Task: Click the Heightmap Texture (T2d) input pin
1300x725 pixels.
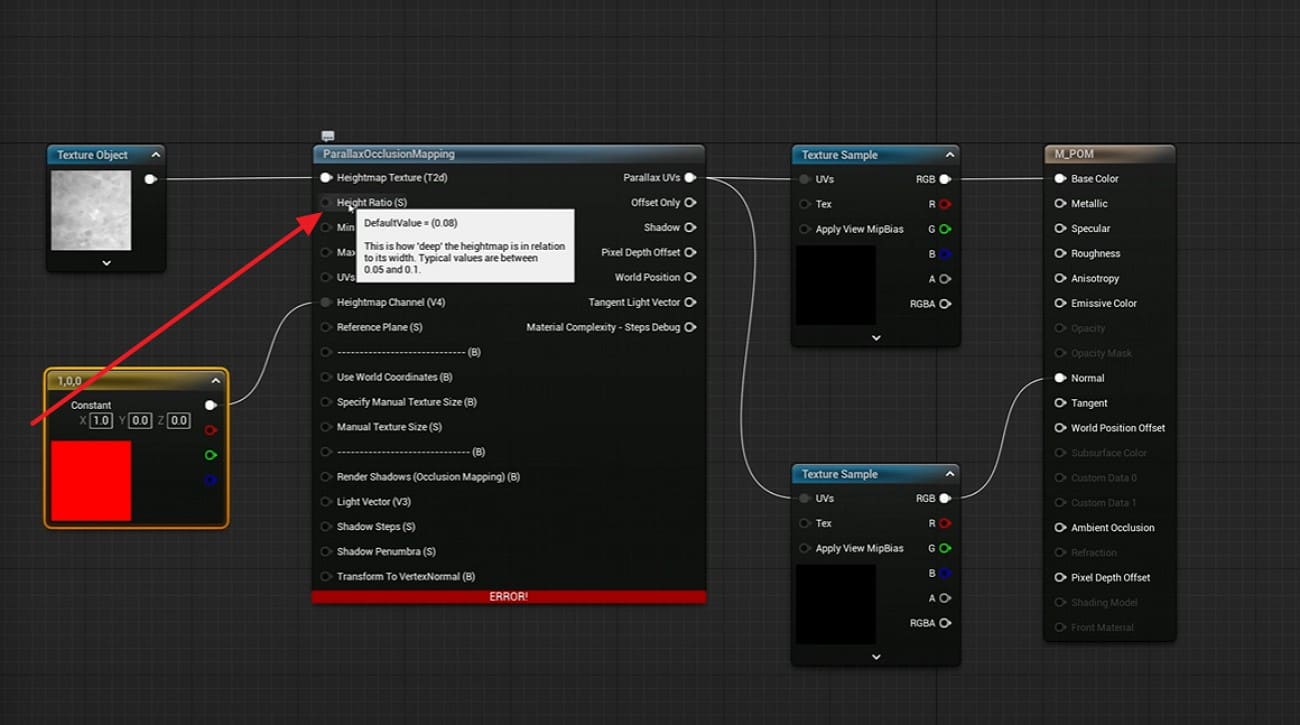Action: [326, 178]
